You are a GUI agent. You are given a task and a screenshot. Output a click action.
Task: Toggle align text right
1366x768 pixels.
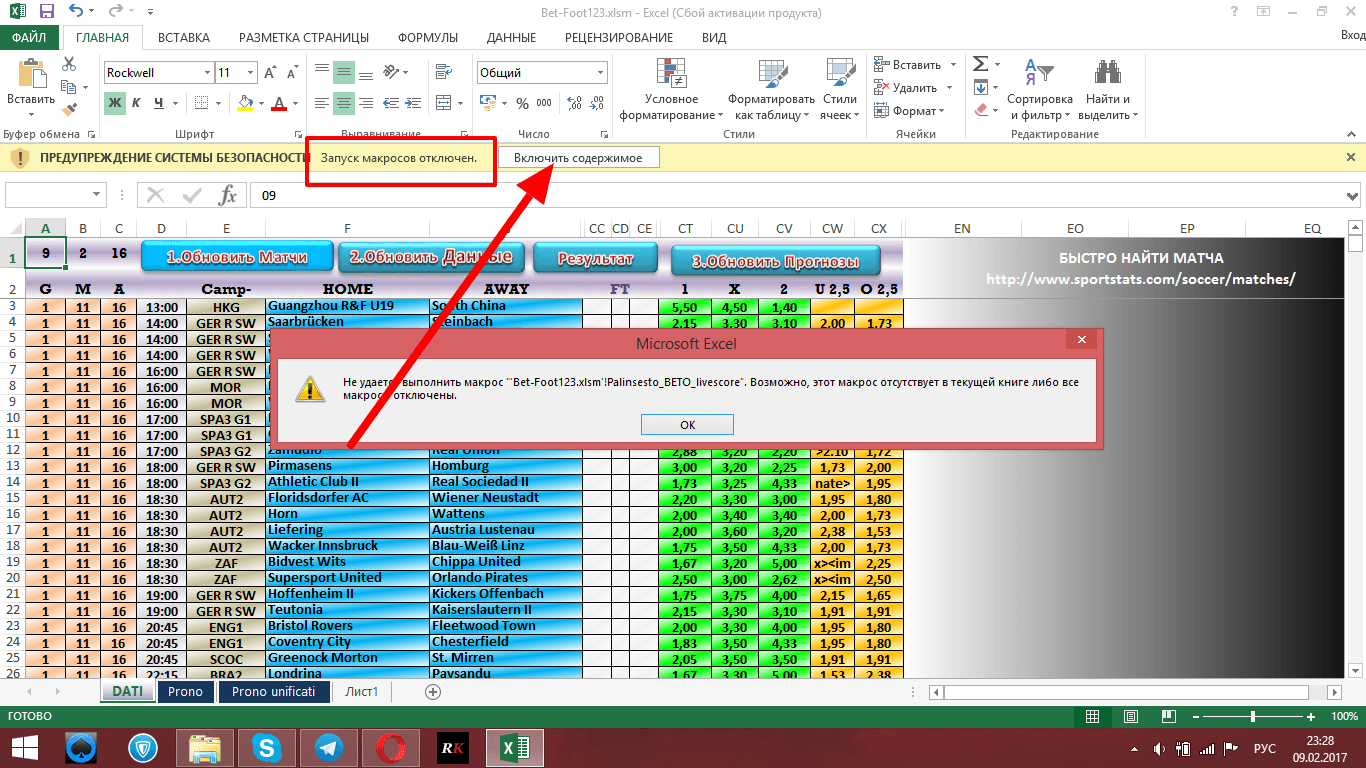coord(366,102)
